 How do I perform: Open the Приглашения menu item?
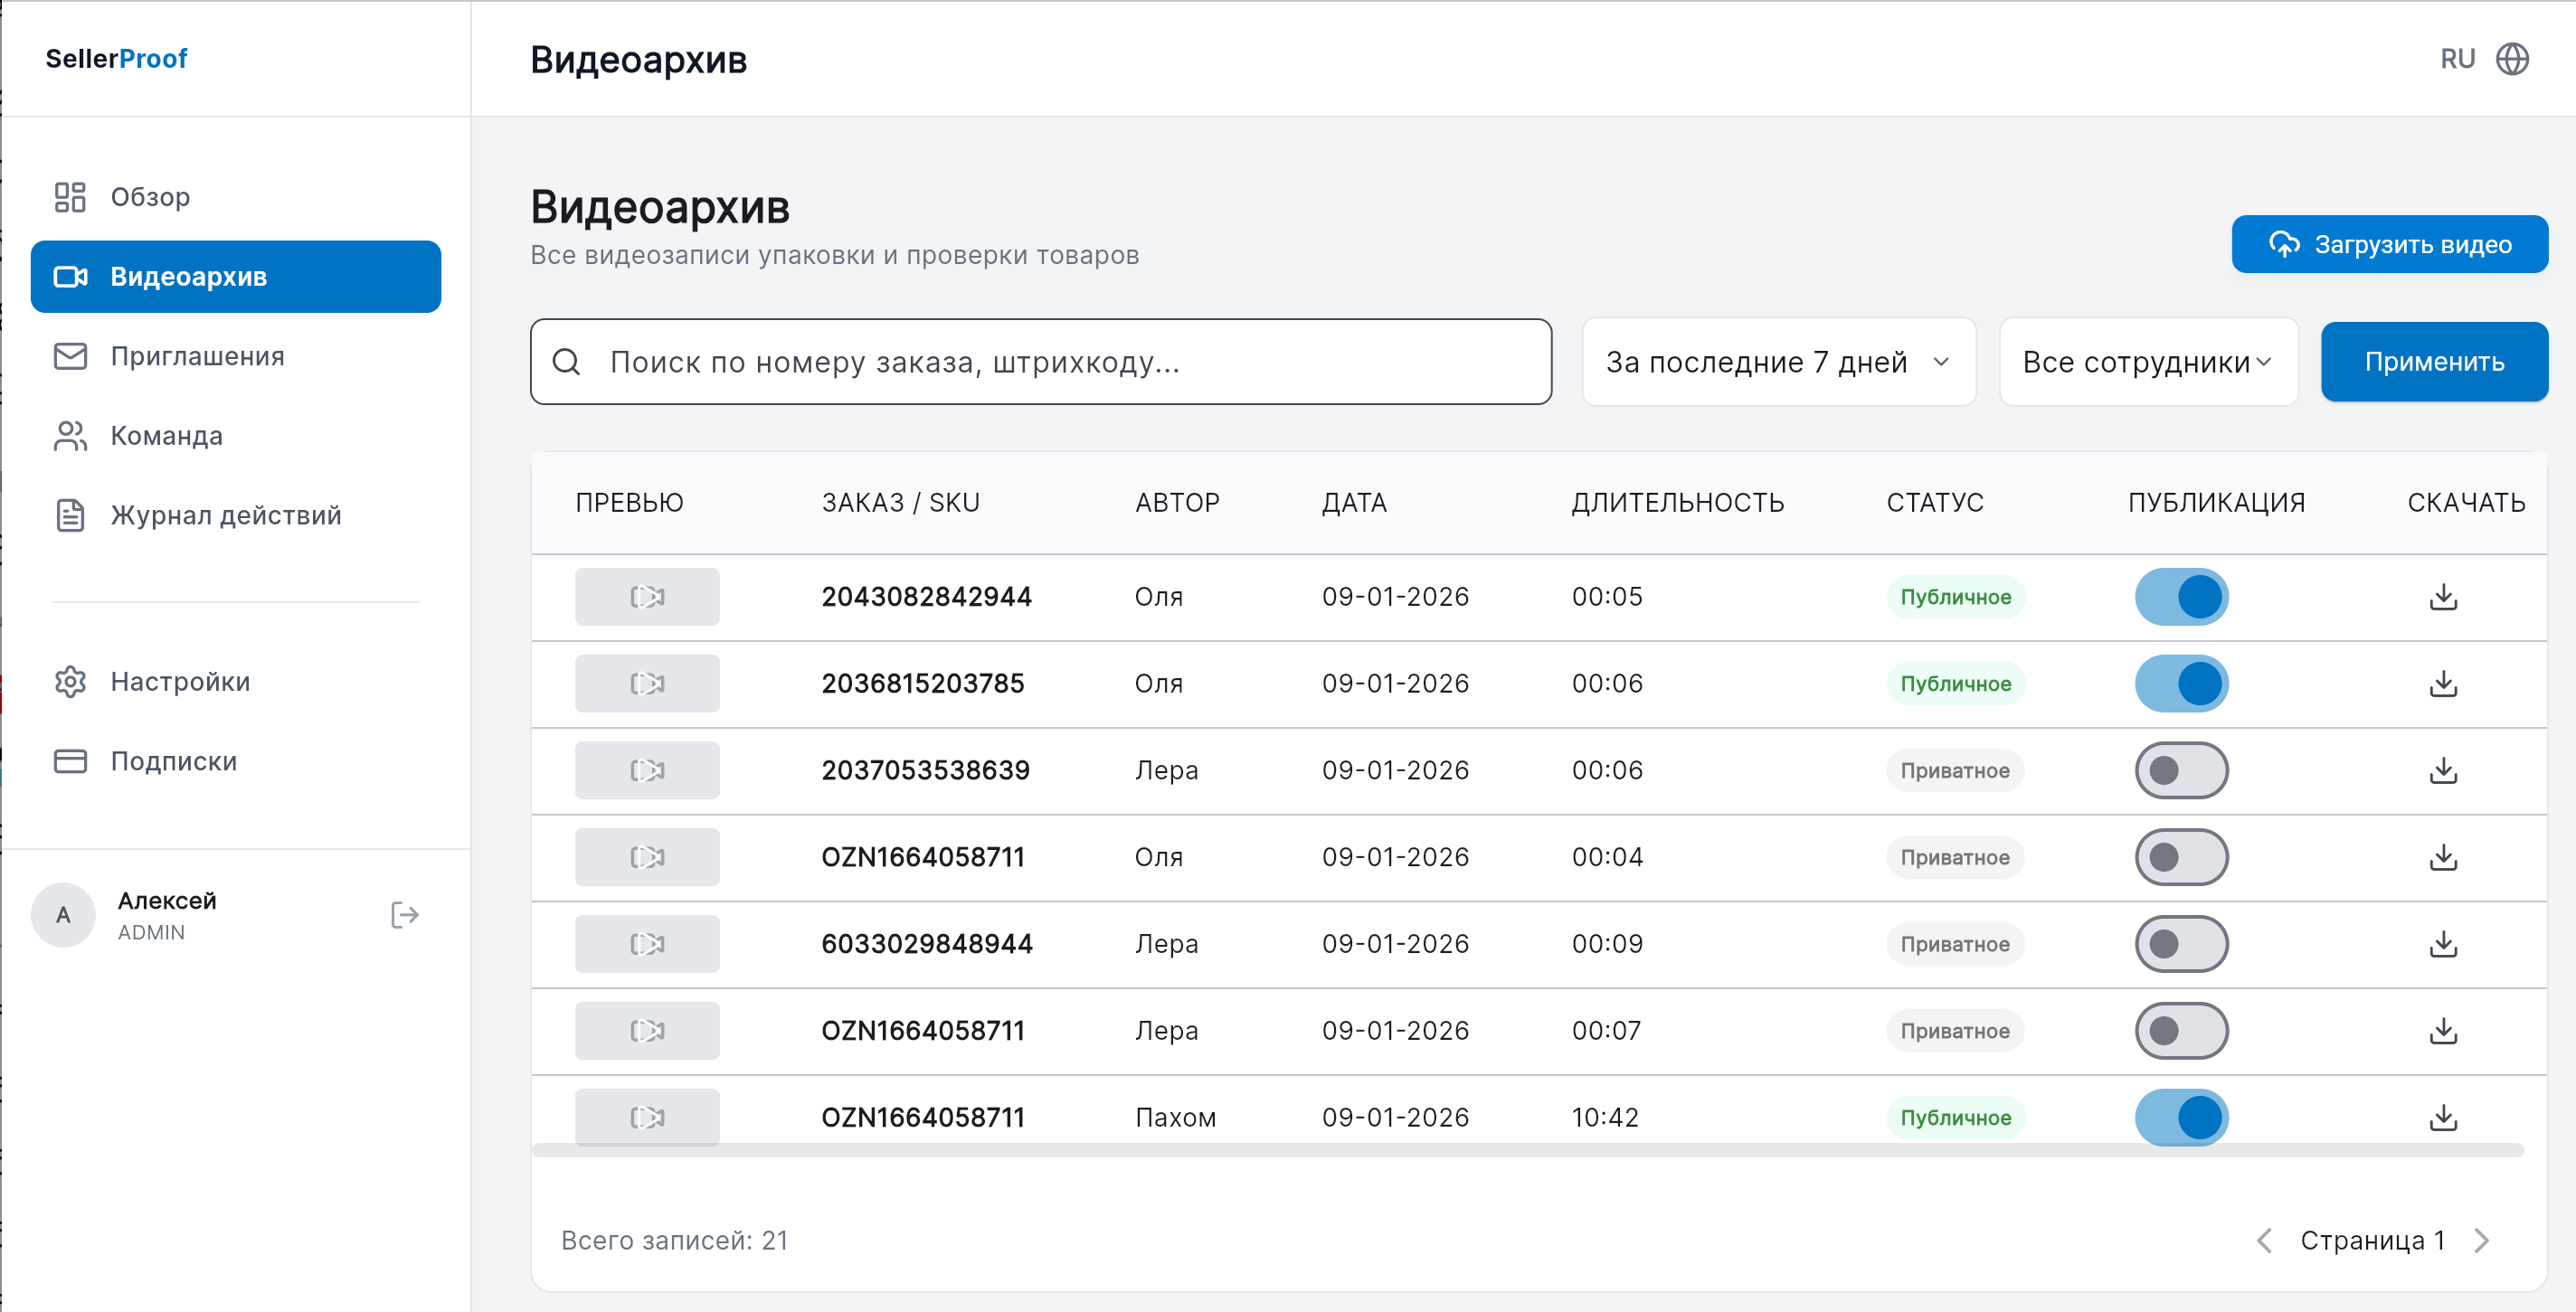pos(197,356)
